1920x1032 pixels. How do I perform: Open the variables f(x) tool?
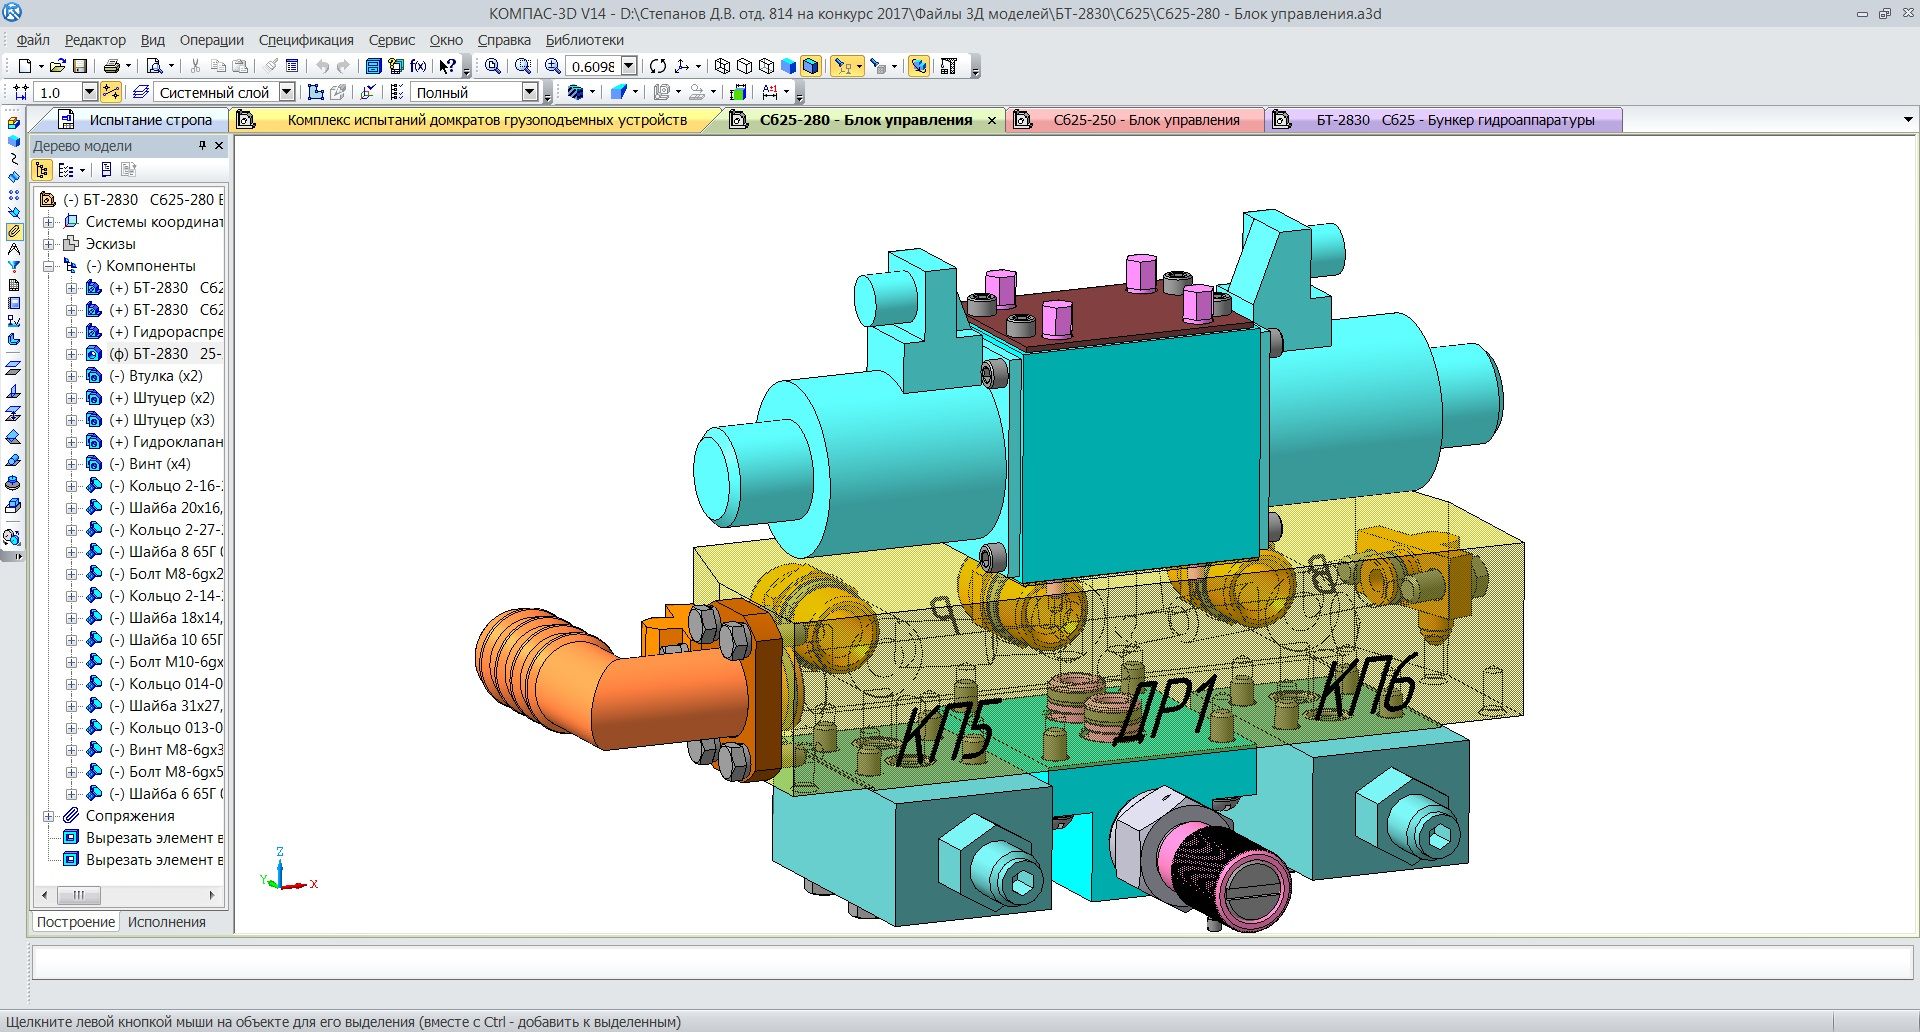(418, 66)
